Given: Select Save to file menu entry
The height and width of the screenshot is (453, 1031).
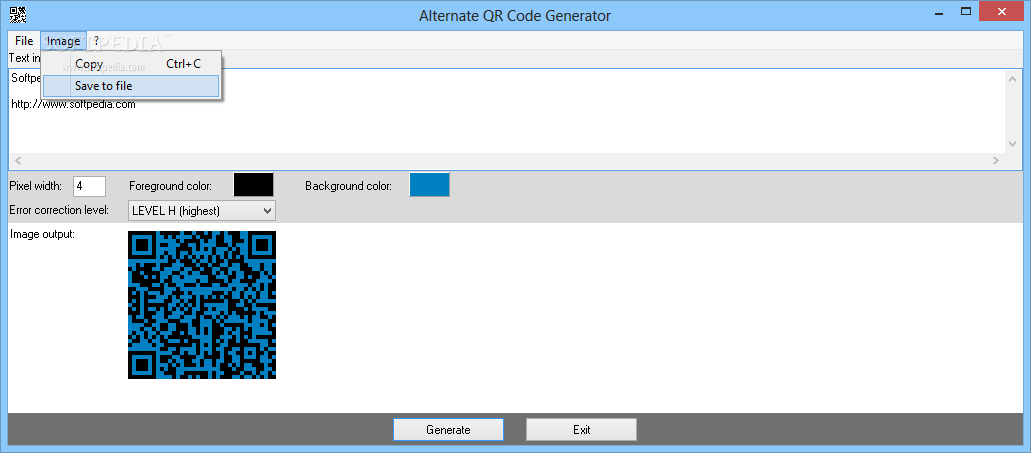Looking at the screenshot, I should (131, 86).
